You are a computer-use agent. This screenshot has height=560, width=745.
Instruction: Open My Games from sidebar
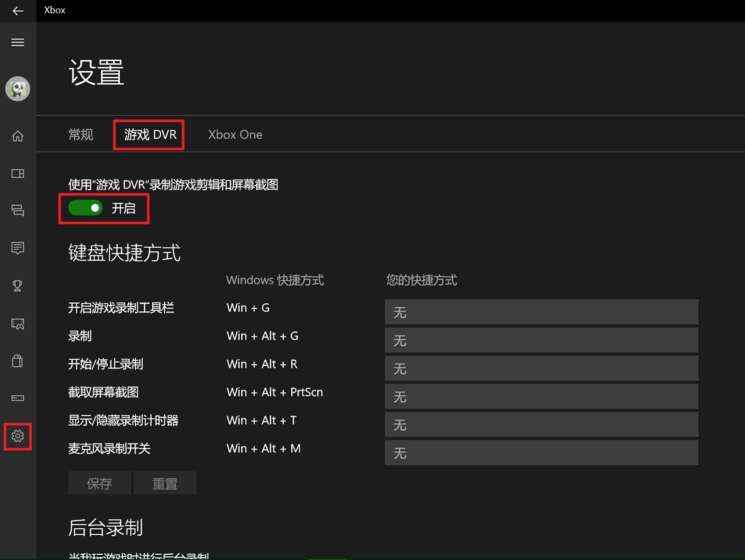point(17,173)
